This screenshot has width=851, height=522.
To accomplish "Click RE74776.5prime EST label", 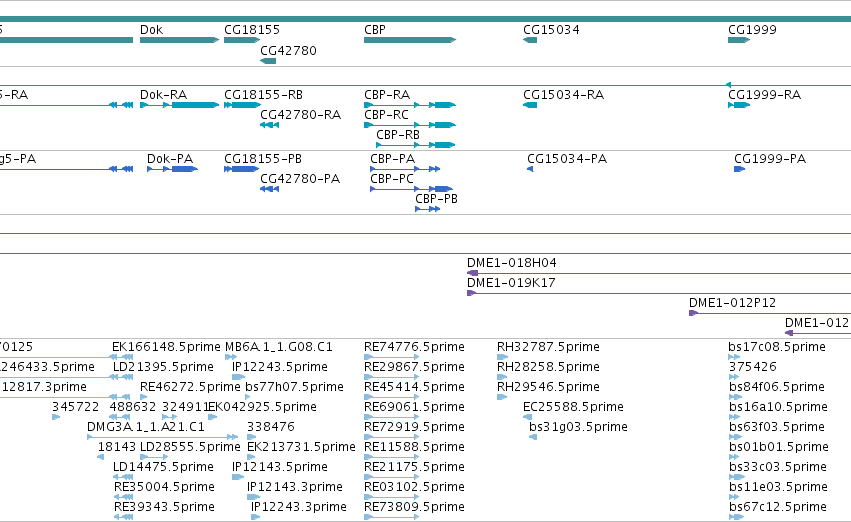I will tap(414, 347).
